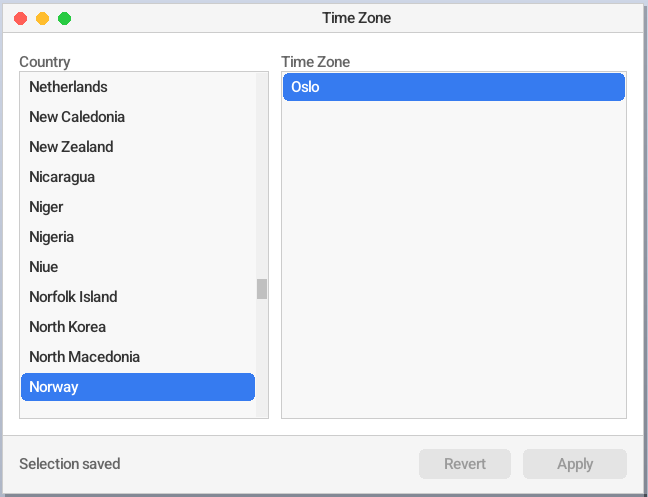Click the Country list scrollbar thumb
This screenshot has height=497, width=648.
(262, 289)
